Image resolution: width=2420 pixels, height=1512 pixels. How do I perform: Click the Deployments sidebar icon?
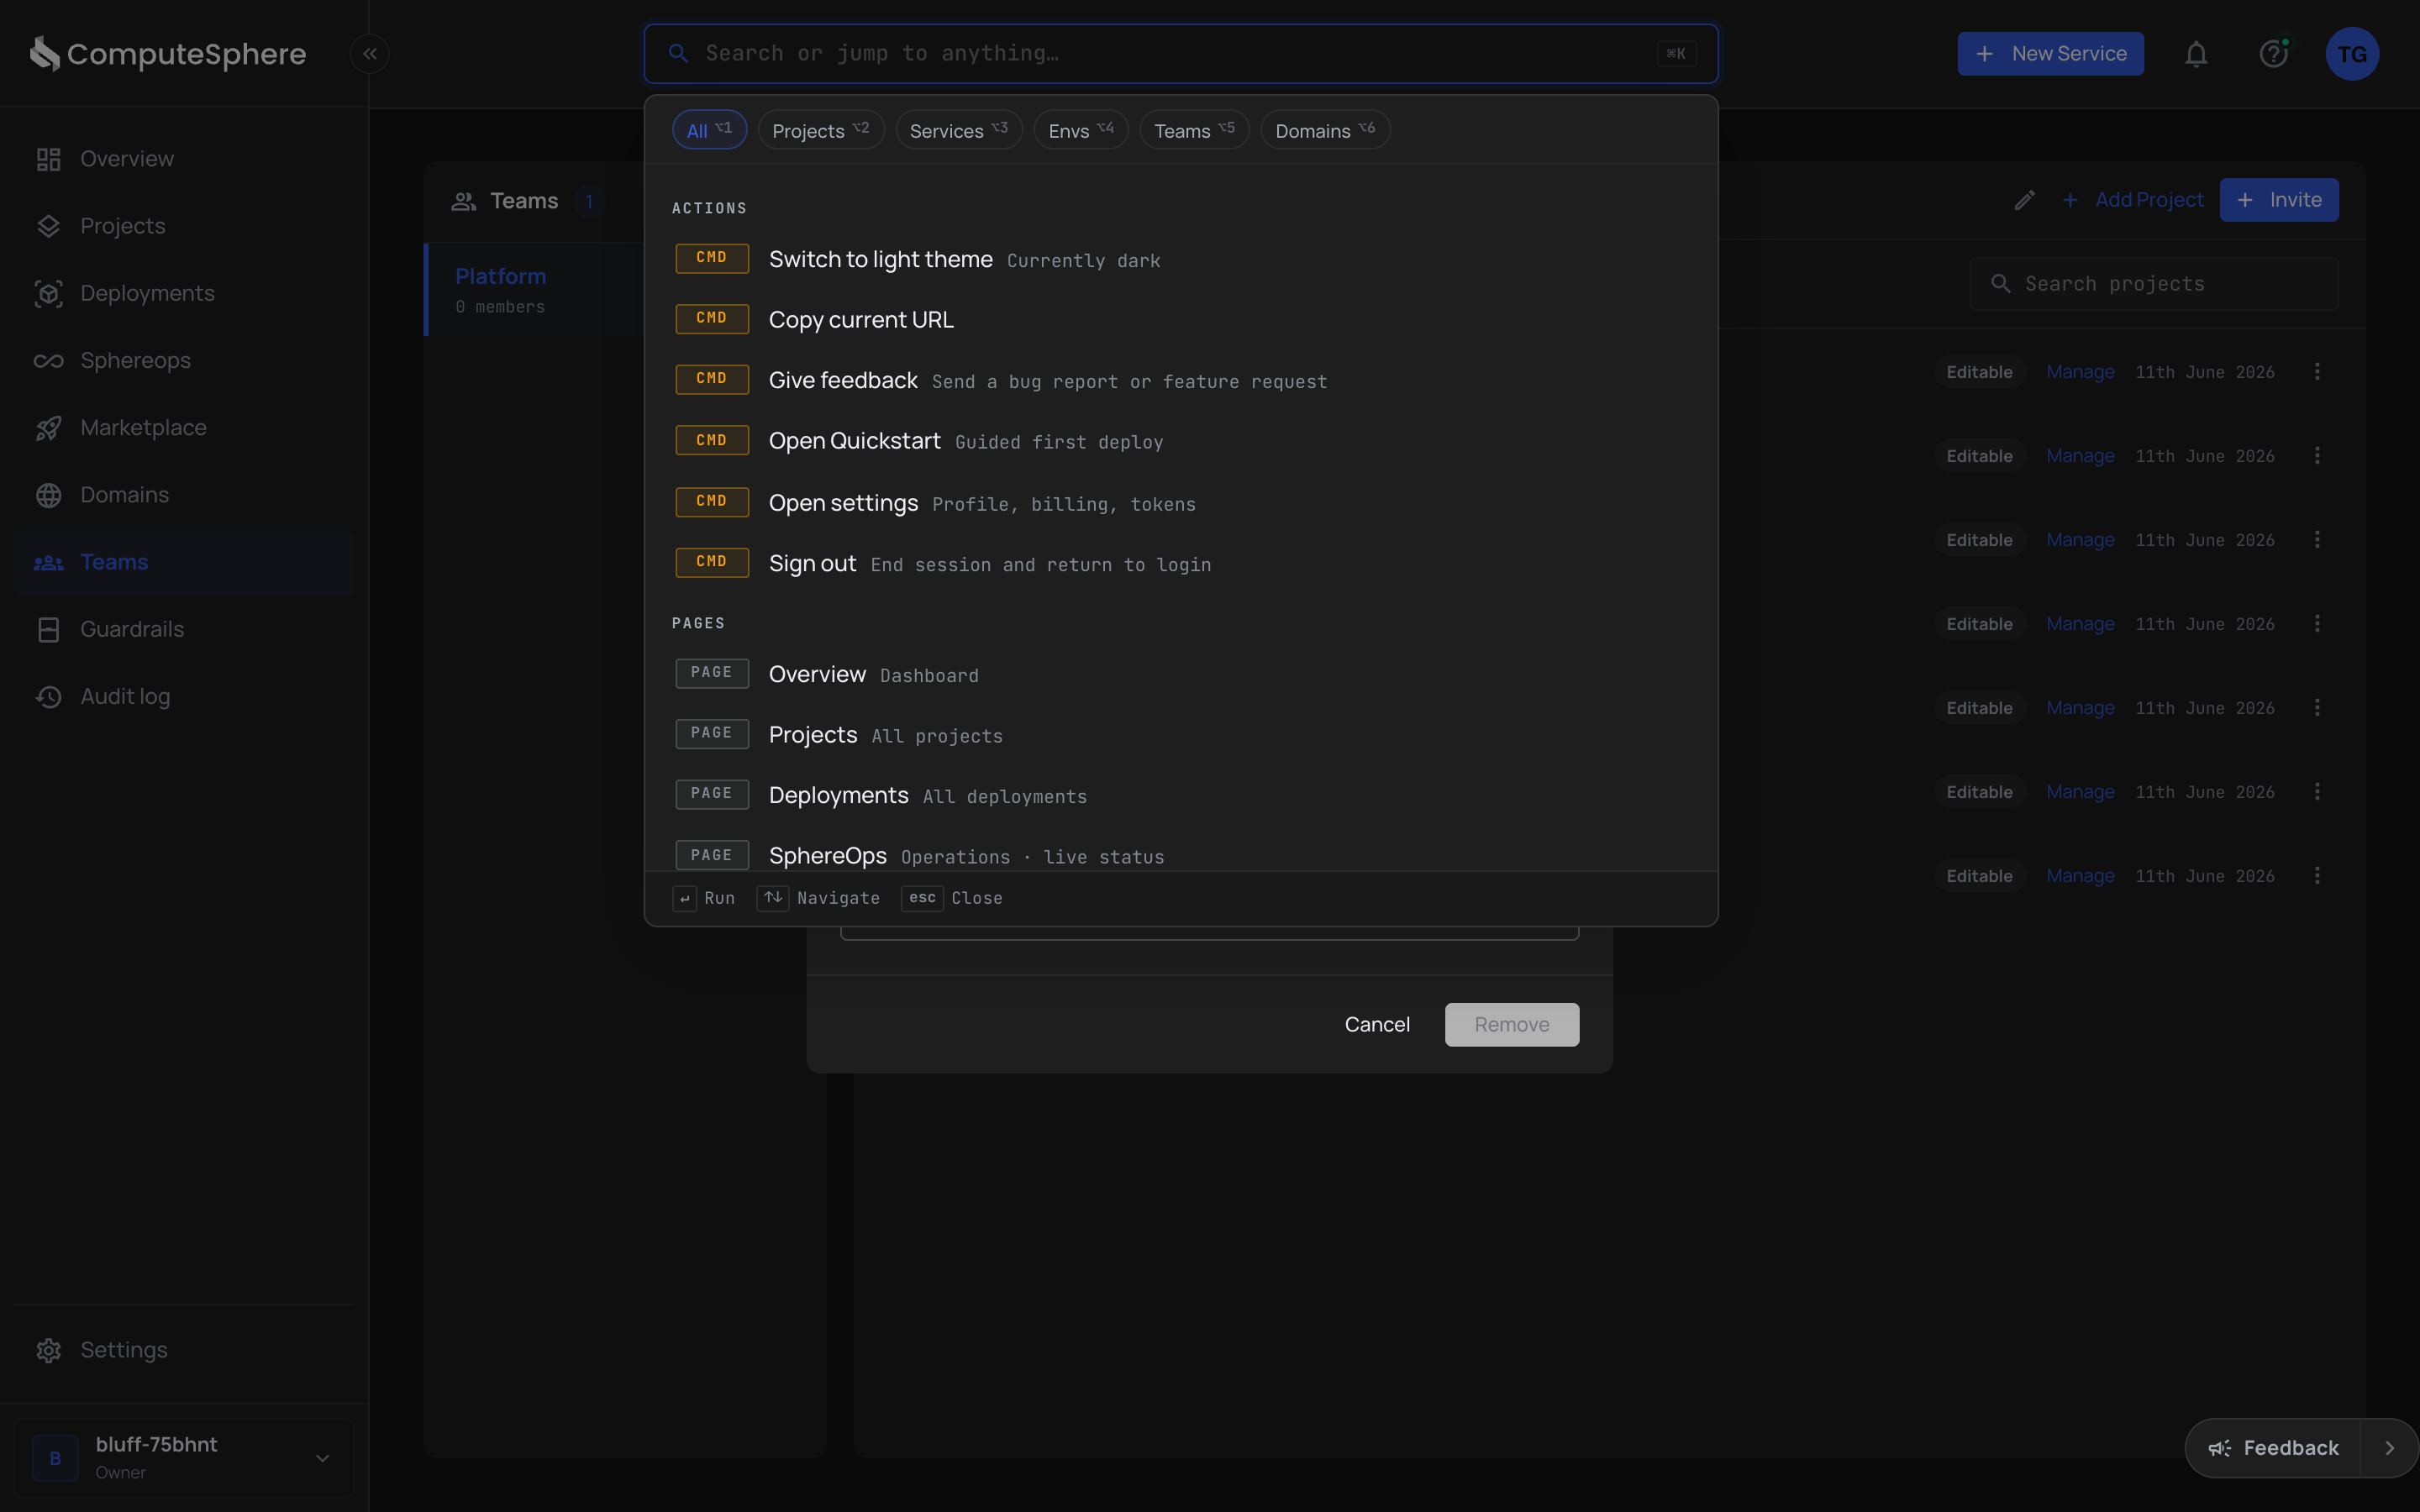[49, 293]
